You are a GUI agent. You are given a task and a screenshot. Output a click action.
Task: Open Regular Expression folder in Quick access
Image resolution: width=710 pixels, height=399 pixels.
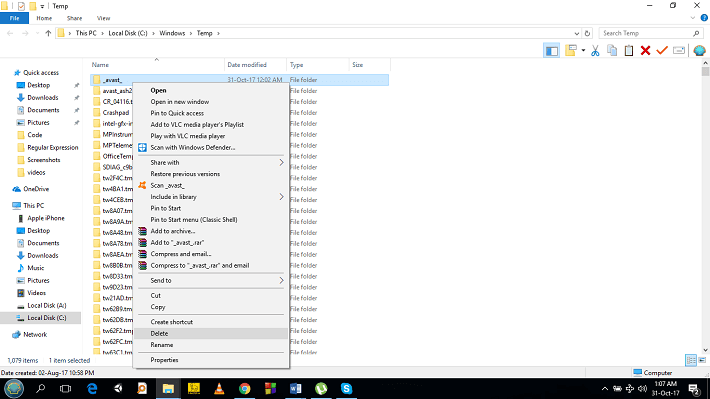[53, 148]
